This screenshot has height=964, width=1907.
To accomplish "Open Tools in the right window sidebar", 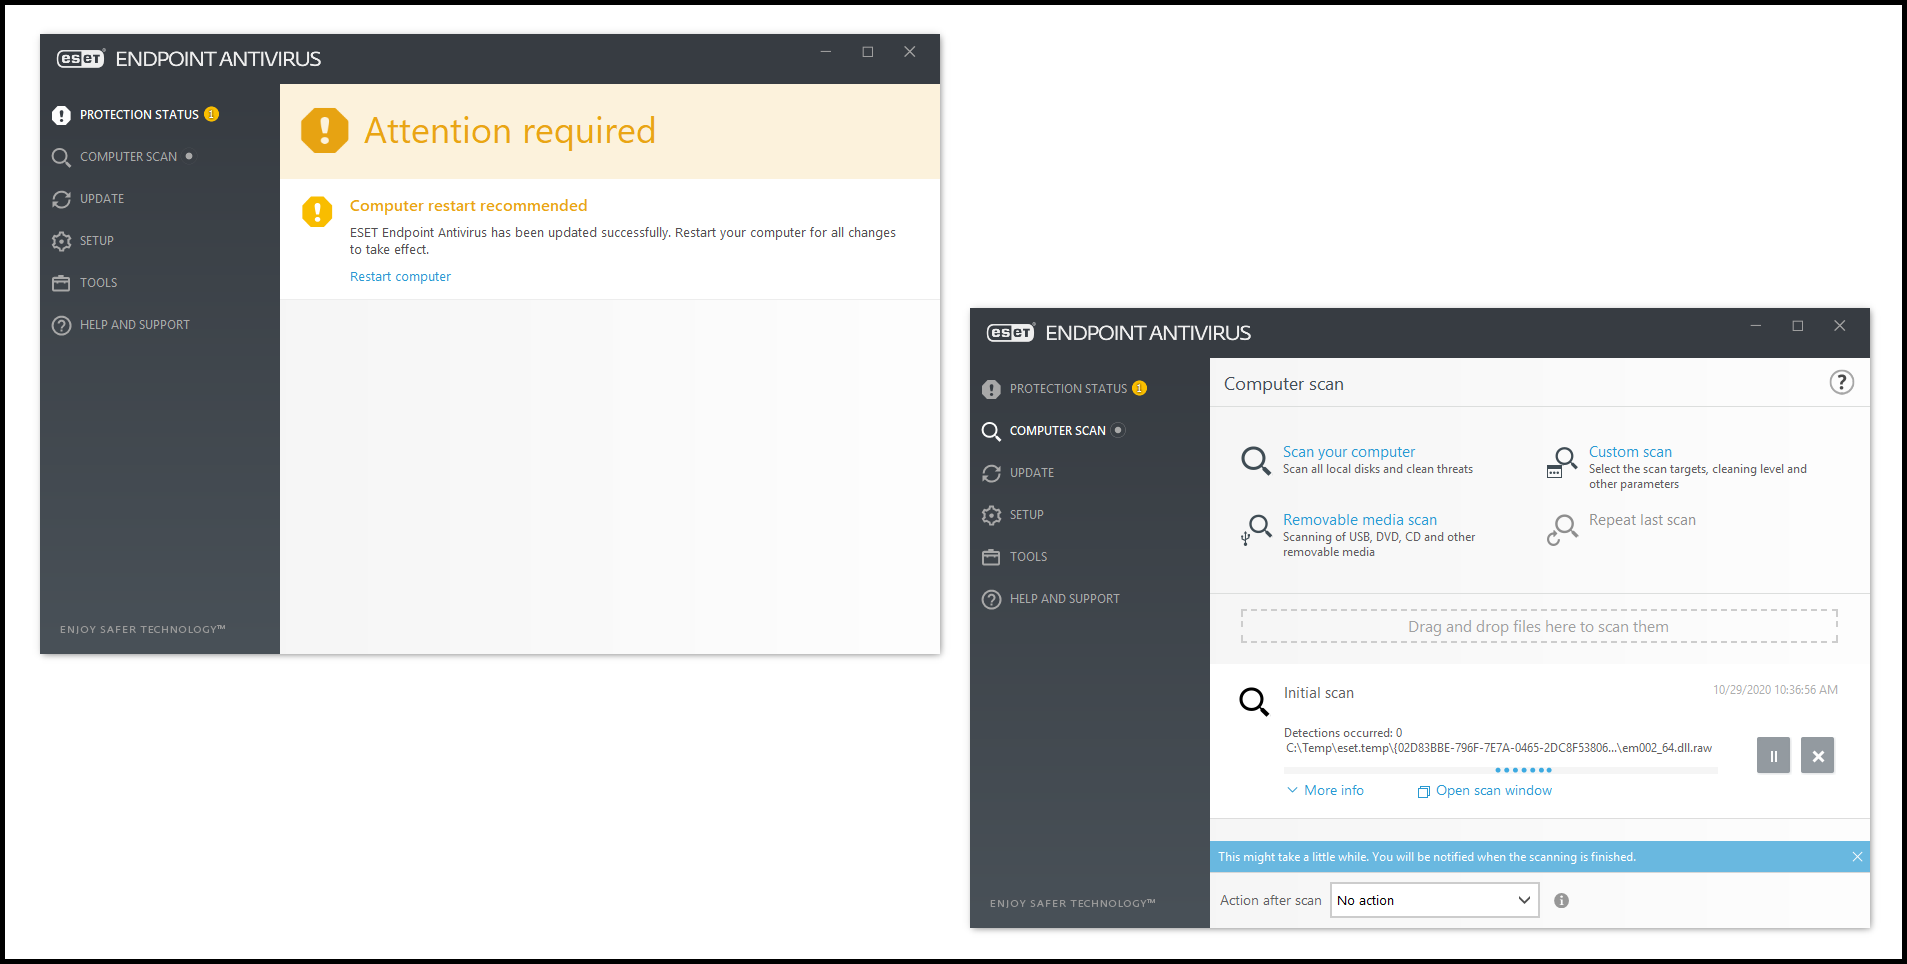I will (1029, 557).
